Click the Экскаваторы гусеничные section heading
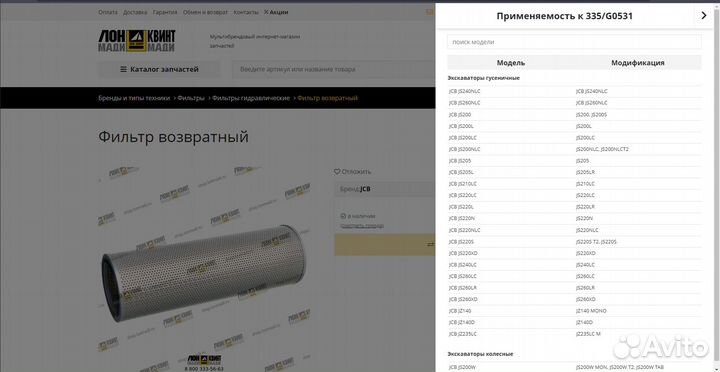720x372 pixels. click(x=484, y=78)
